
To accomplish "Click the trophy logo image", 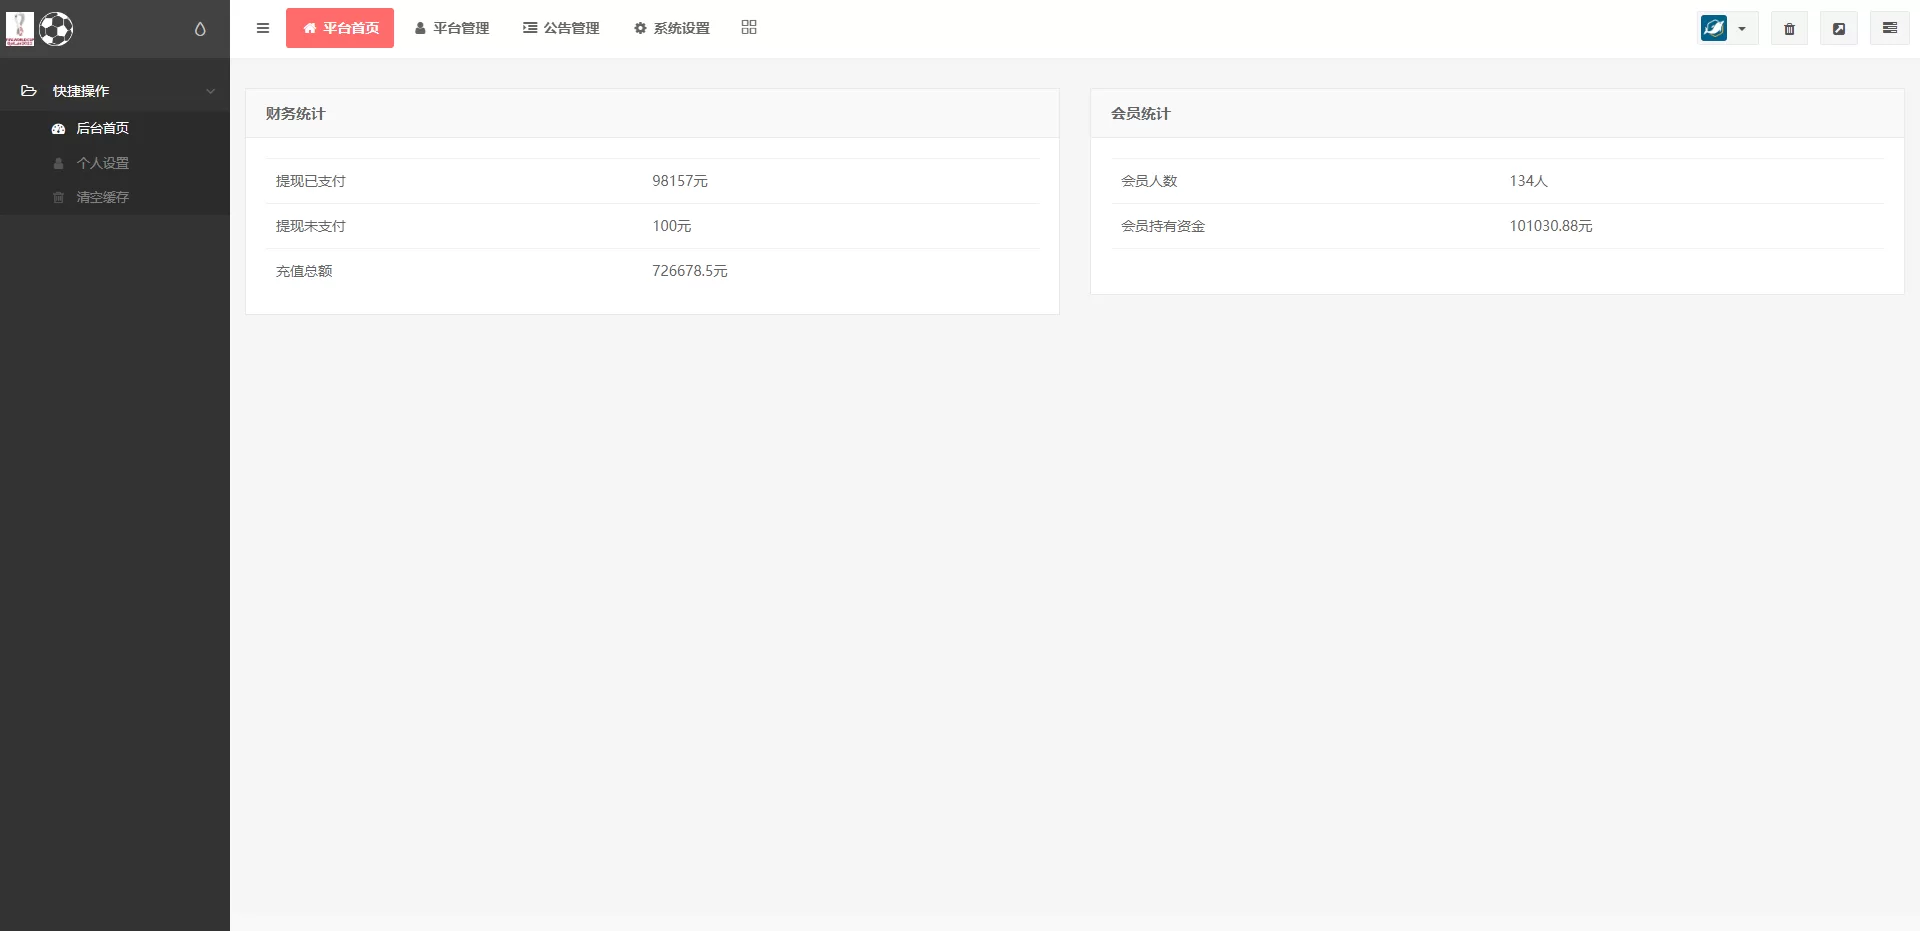I will [x=20, y=29].
